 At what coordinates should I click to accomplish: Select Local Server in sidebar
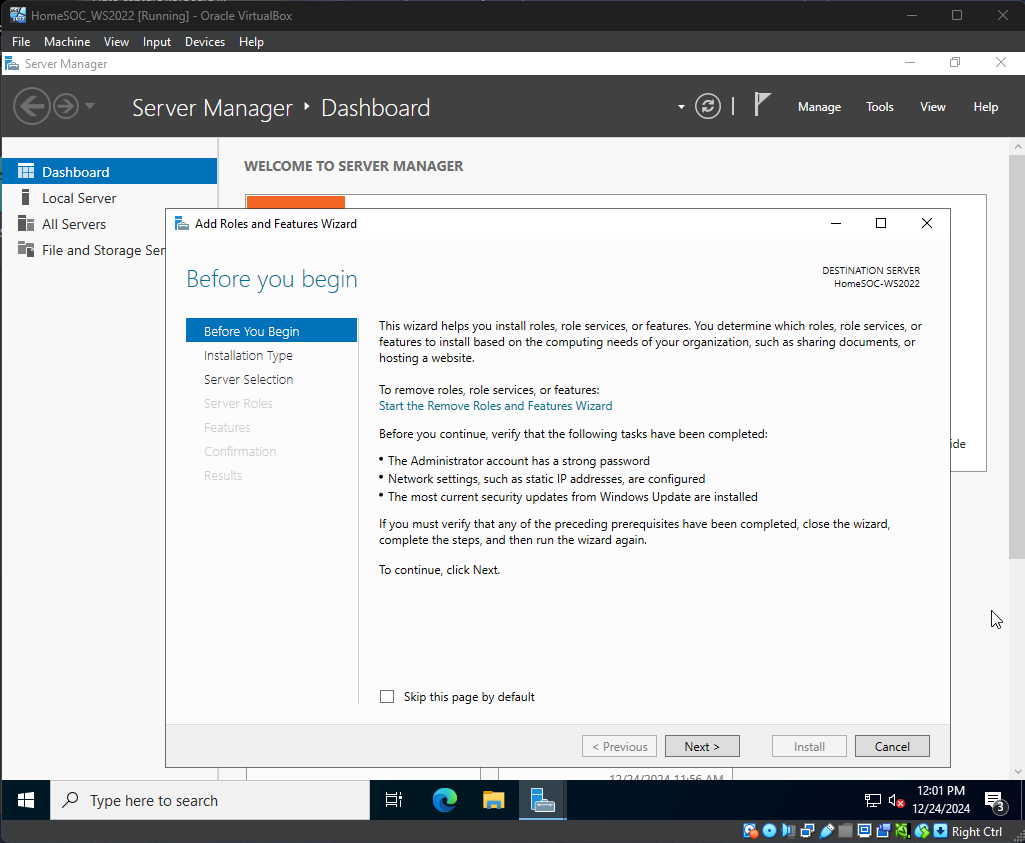pyautogui.click(x=79, y=198)
